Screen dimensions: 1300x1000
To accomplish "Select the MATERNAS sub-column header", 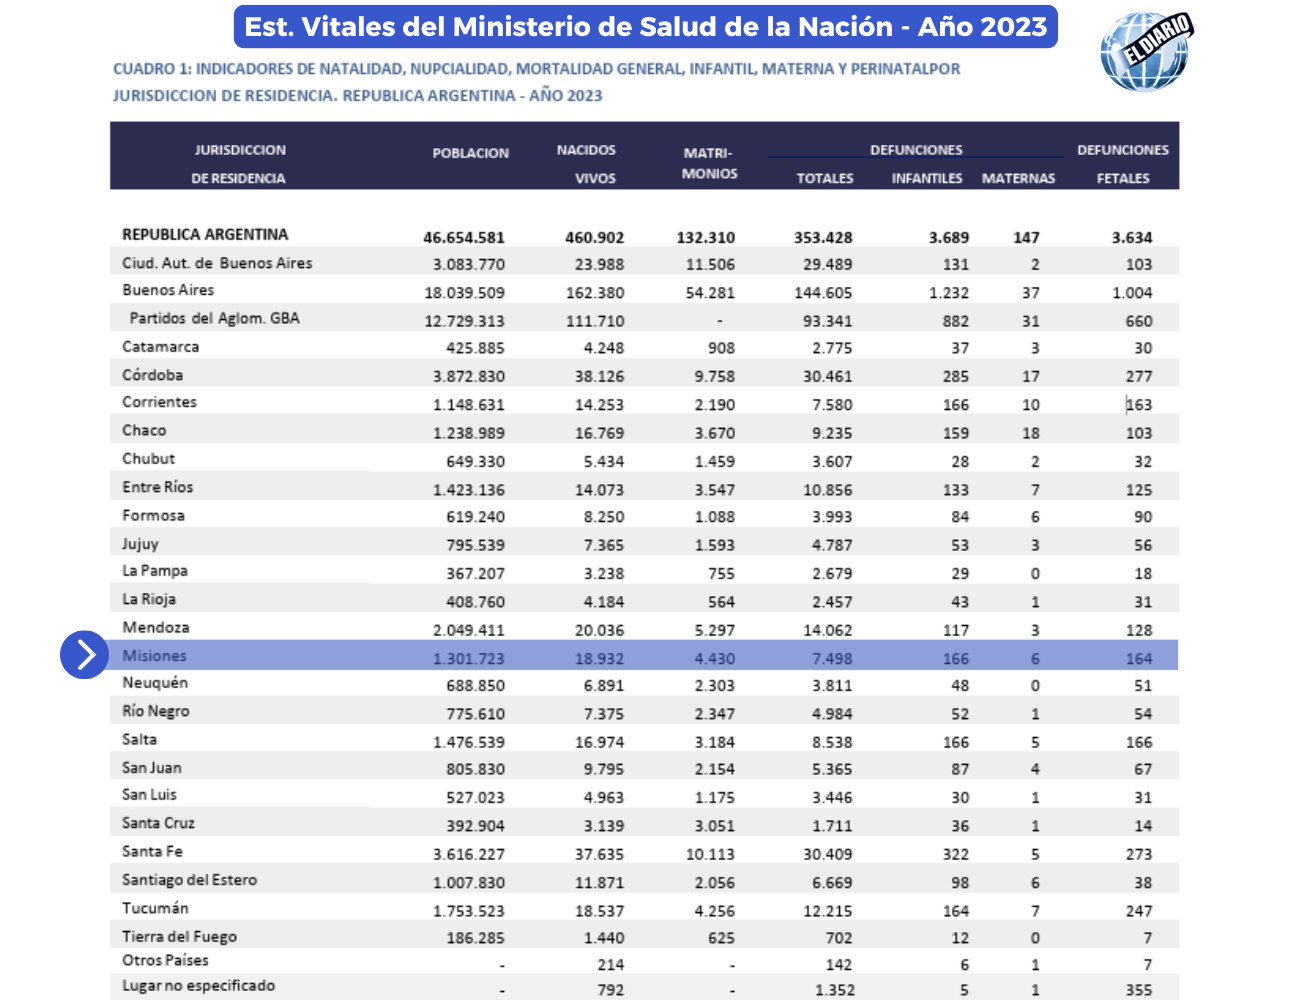I will [1018, 178].
